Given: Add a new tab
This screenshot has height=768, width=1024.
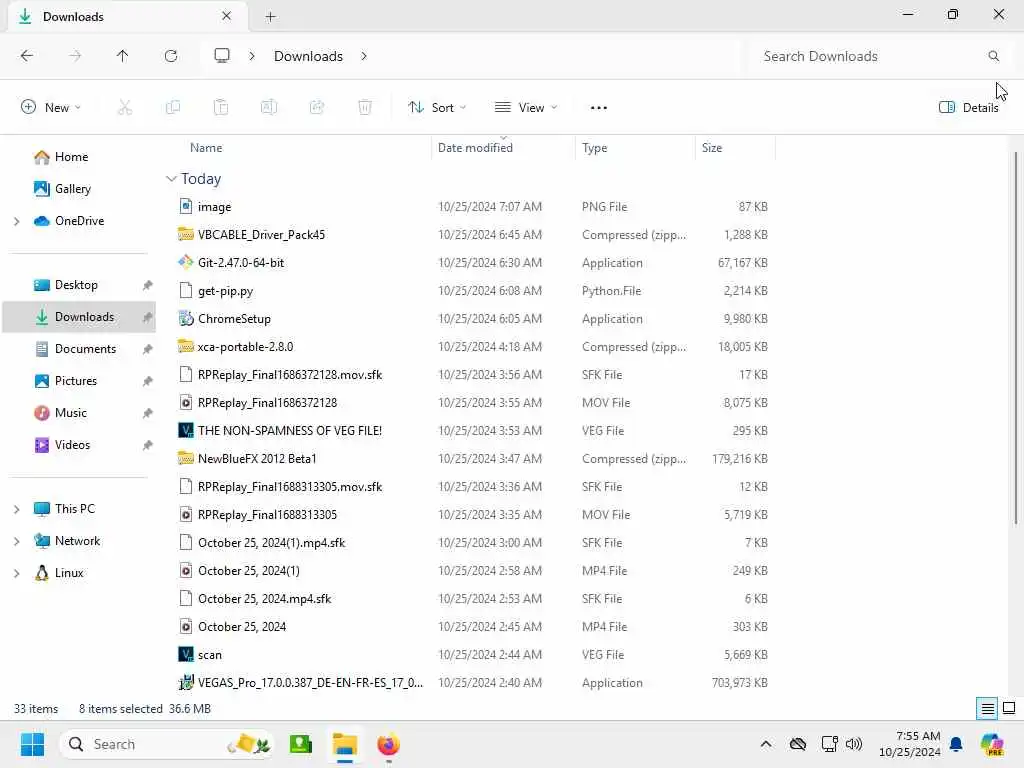Looking at the screenshot, I should (270, 17).
